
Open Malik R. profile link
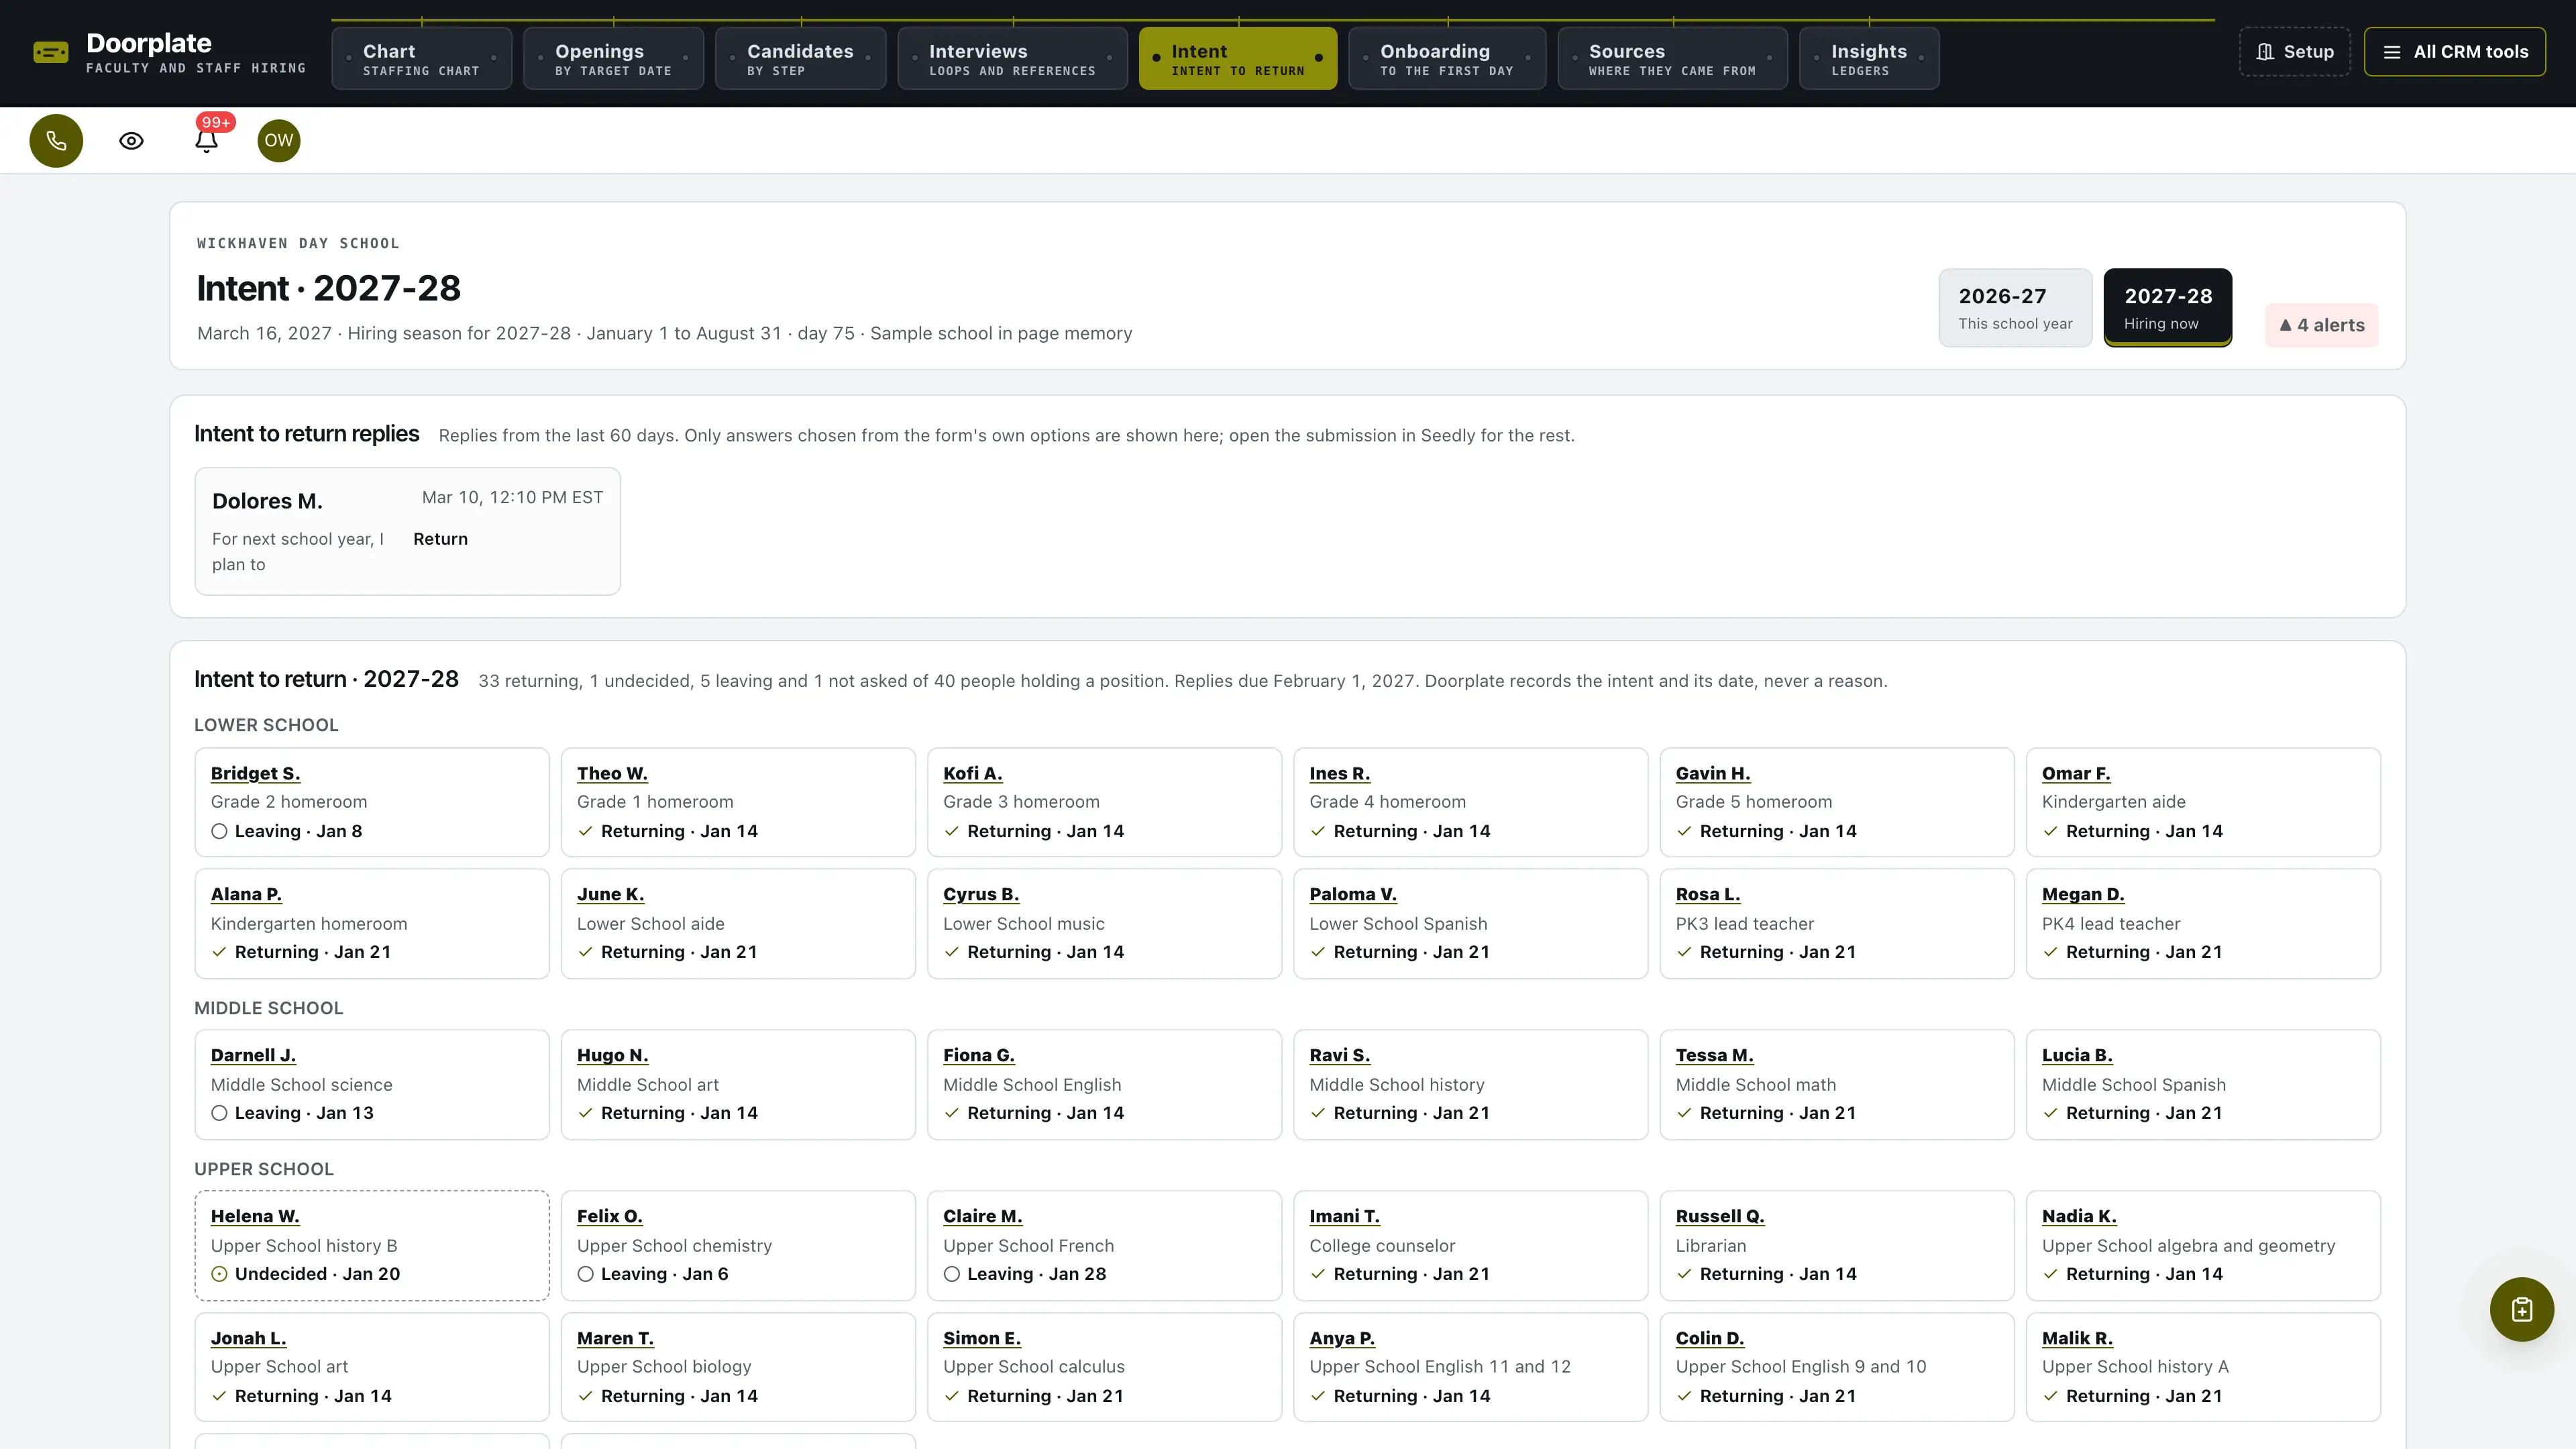click(2077, 1338)
